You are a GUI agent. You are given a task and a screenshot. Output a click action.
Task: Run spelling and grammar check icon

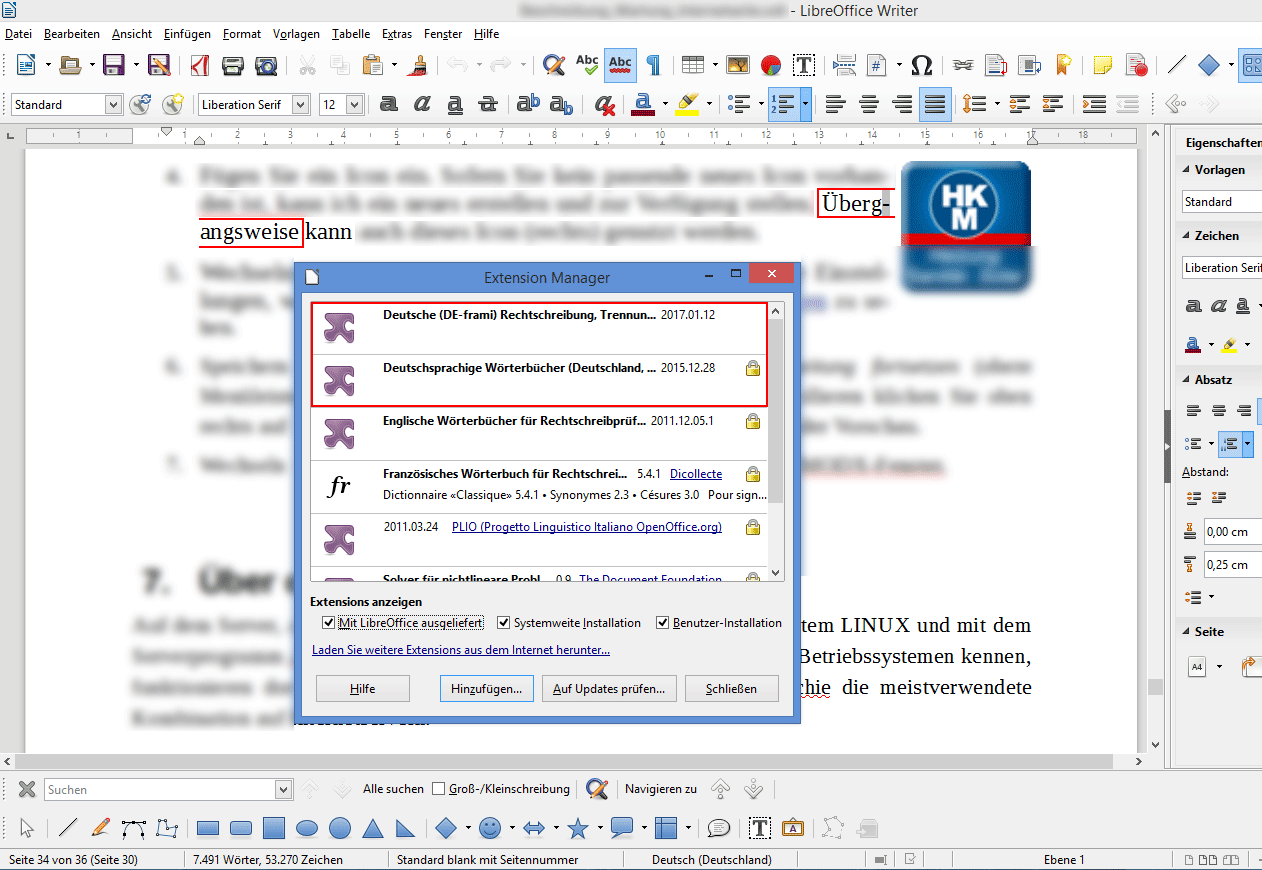587,66
